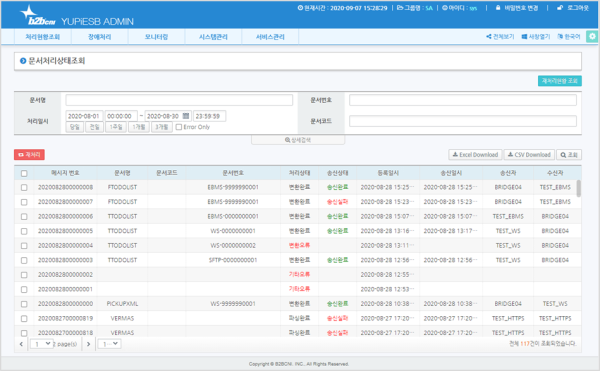Click the CSV Download button
The image size is (600, 371).
[529, 155]
